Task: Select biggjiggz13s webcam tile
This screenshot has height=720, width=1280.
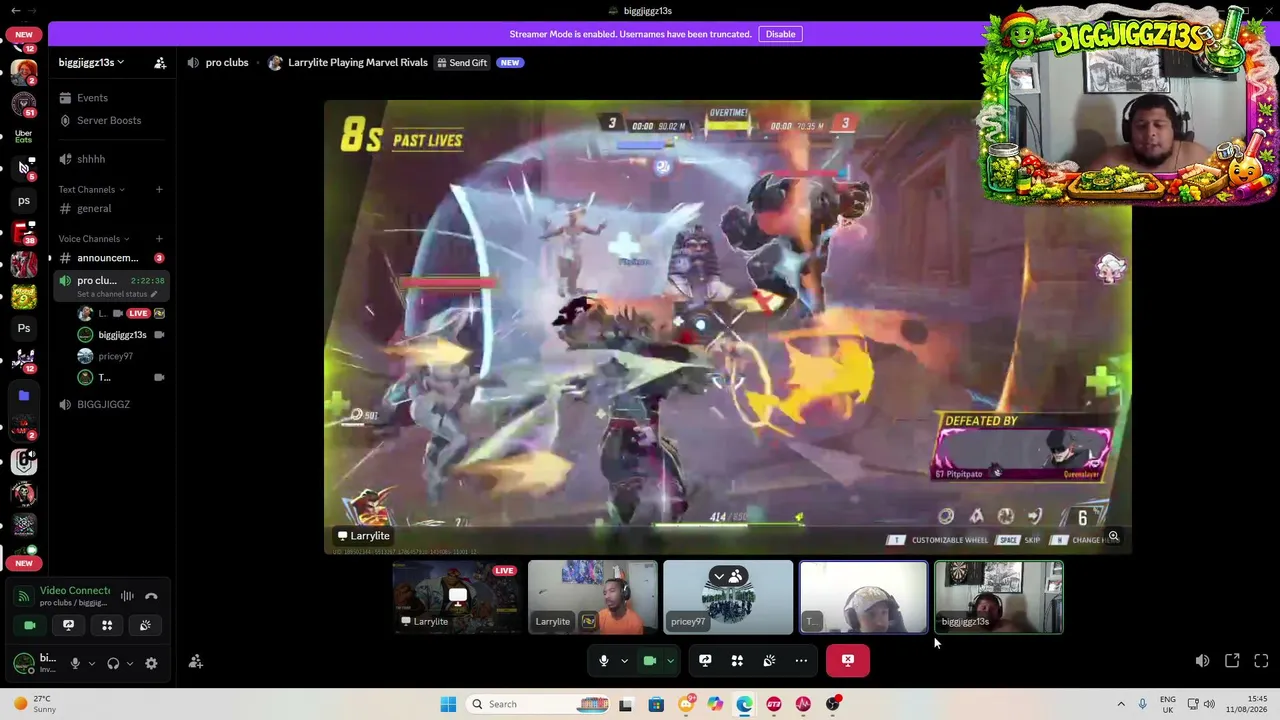Action: pyautogui.click(x=998, y=597)
